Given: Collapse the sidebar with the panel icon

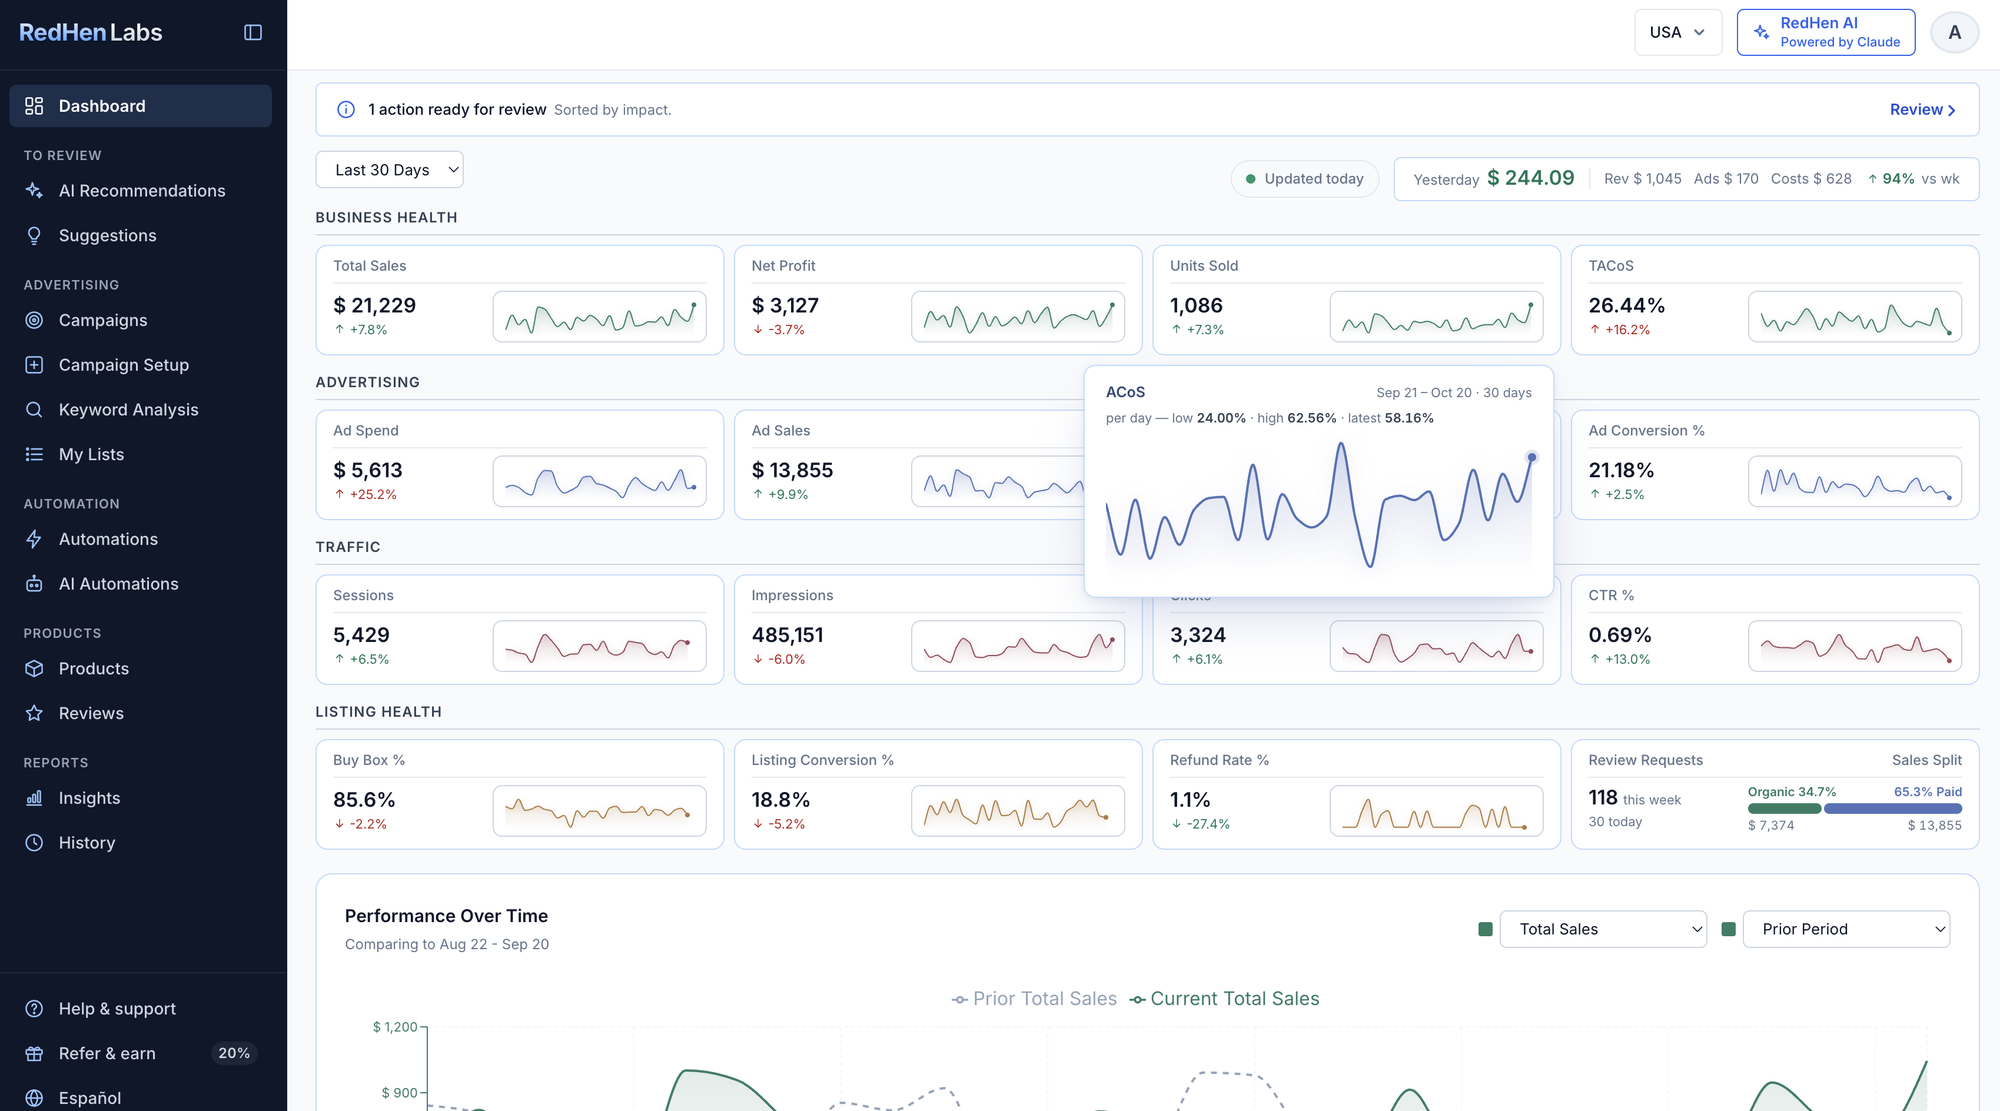Looking at the screenshot, I should [253, 33].
